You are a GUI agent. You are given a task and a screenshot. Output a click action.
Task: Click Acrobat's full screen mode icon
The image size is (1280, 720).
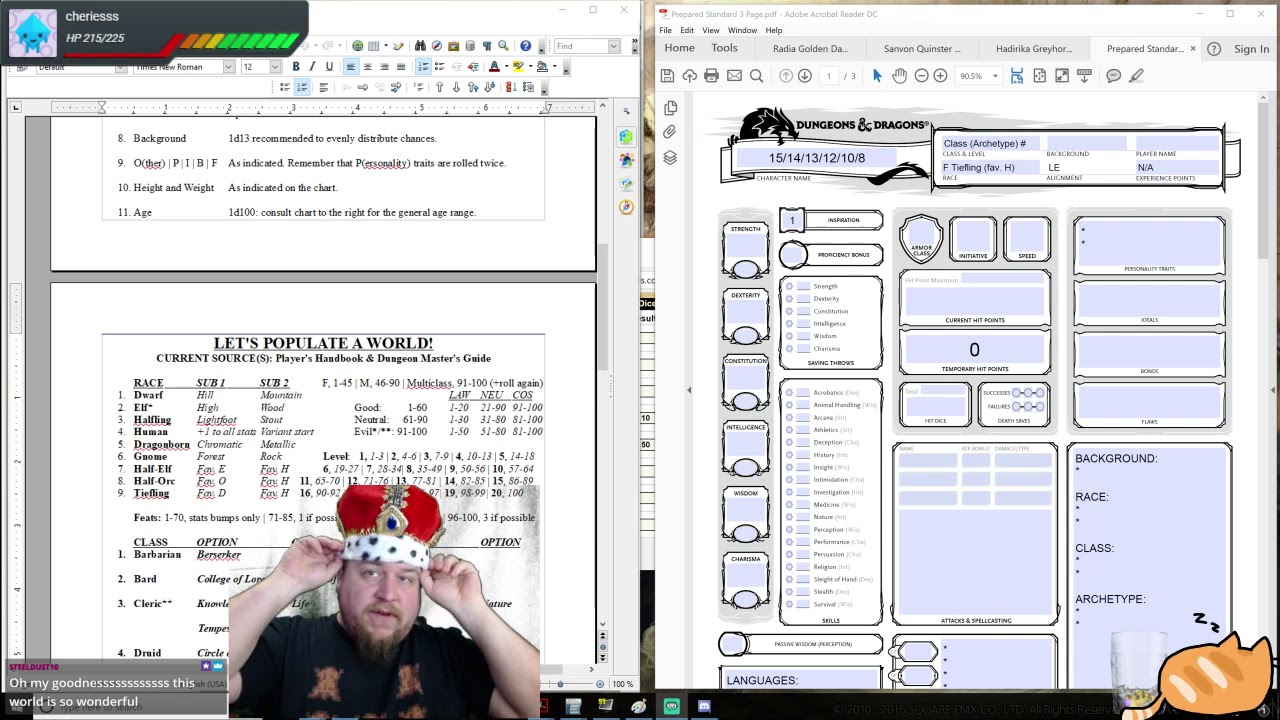pos(1062,76)
